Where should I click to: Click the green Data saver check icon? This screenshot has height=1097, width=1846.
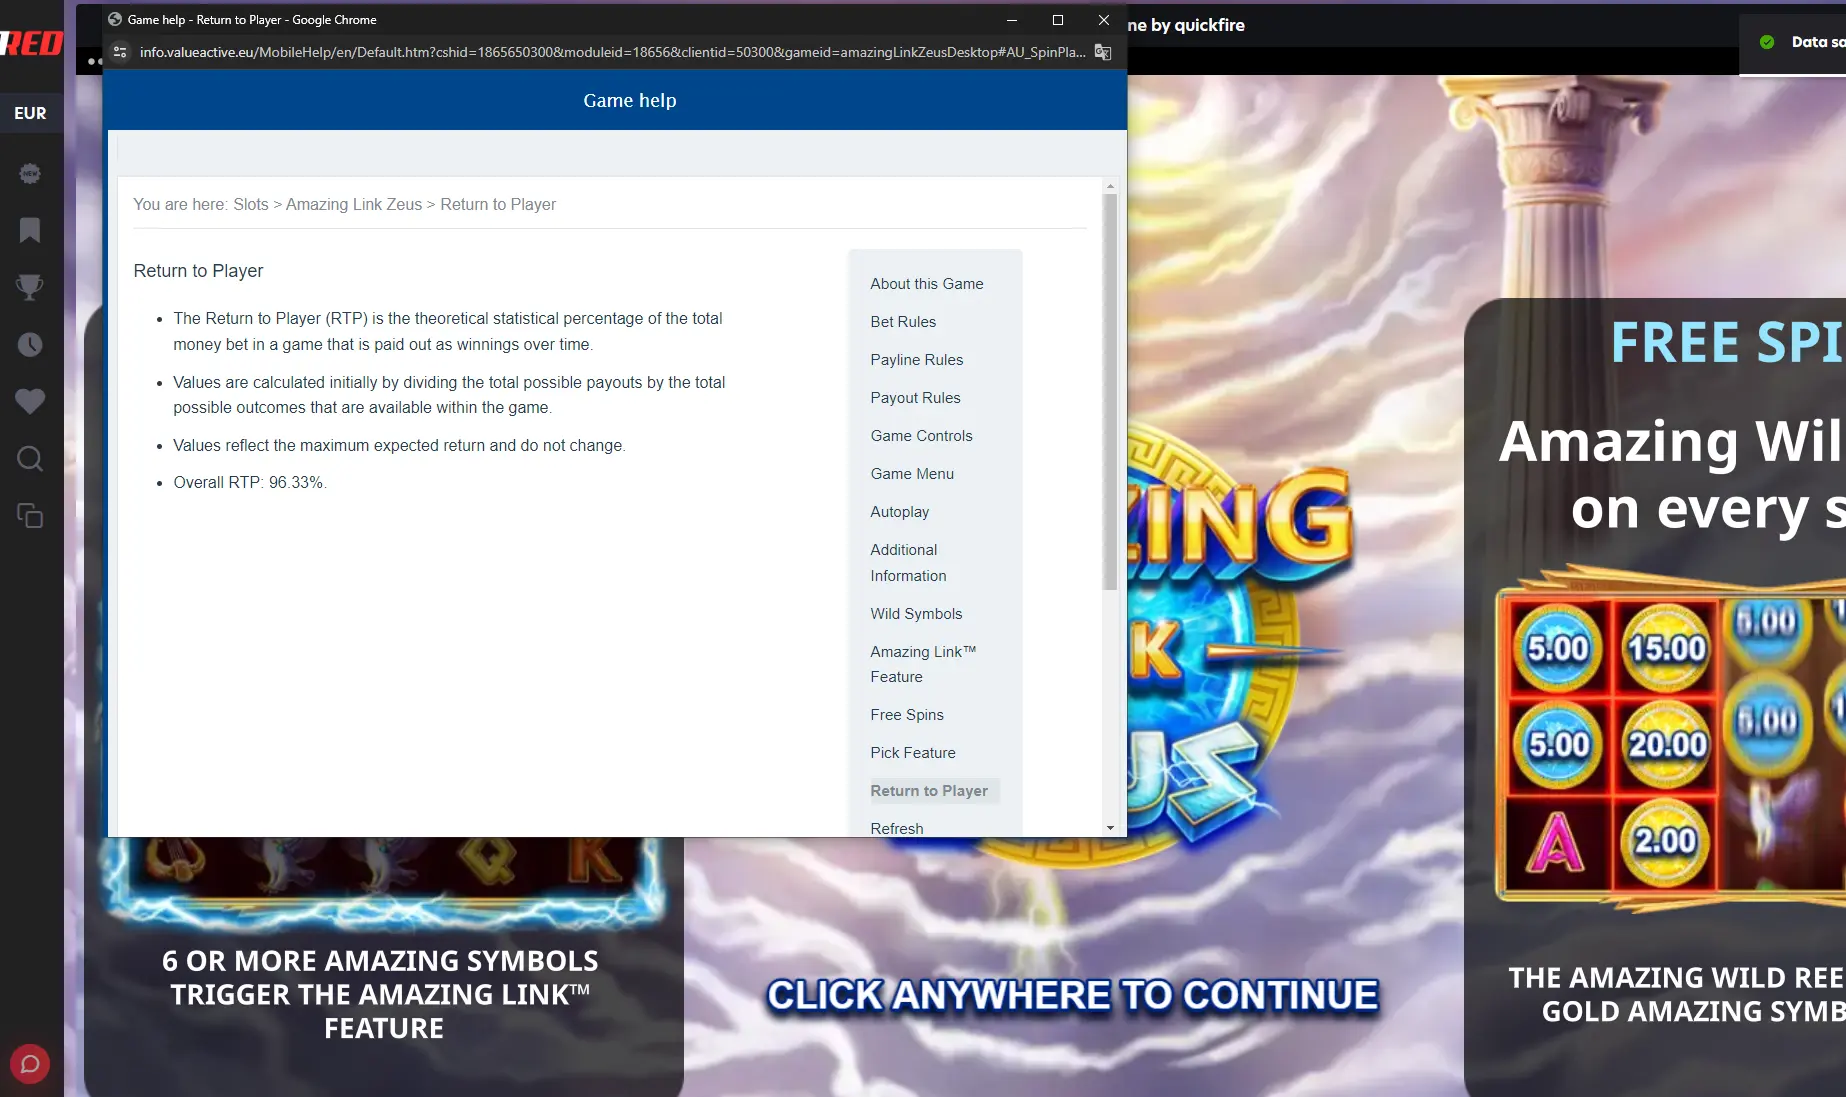click(x=1767, y=42)
